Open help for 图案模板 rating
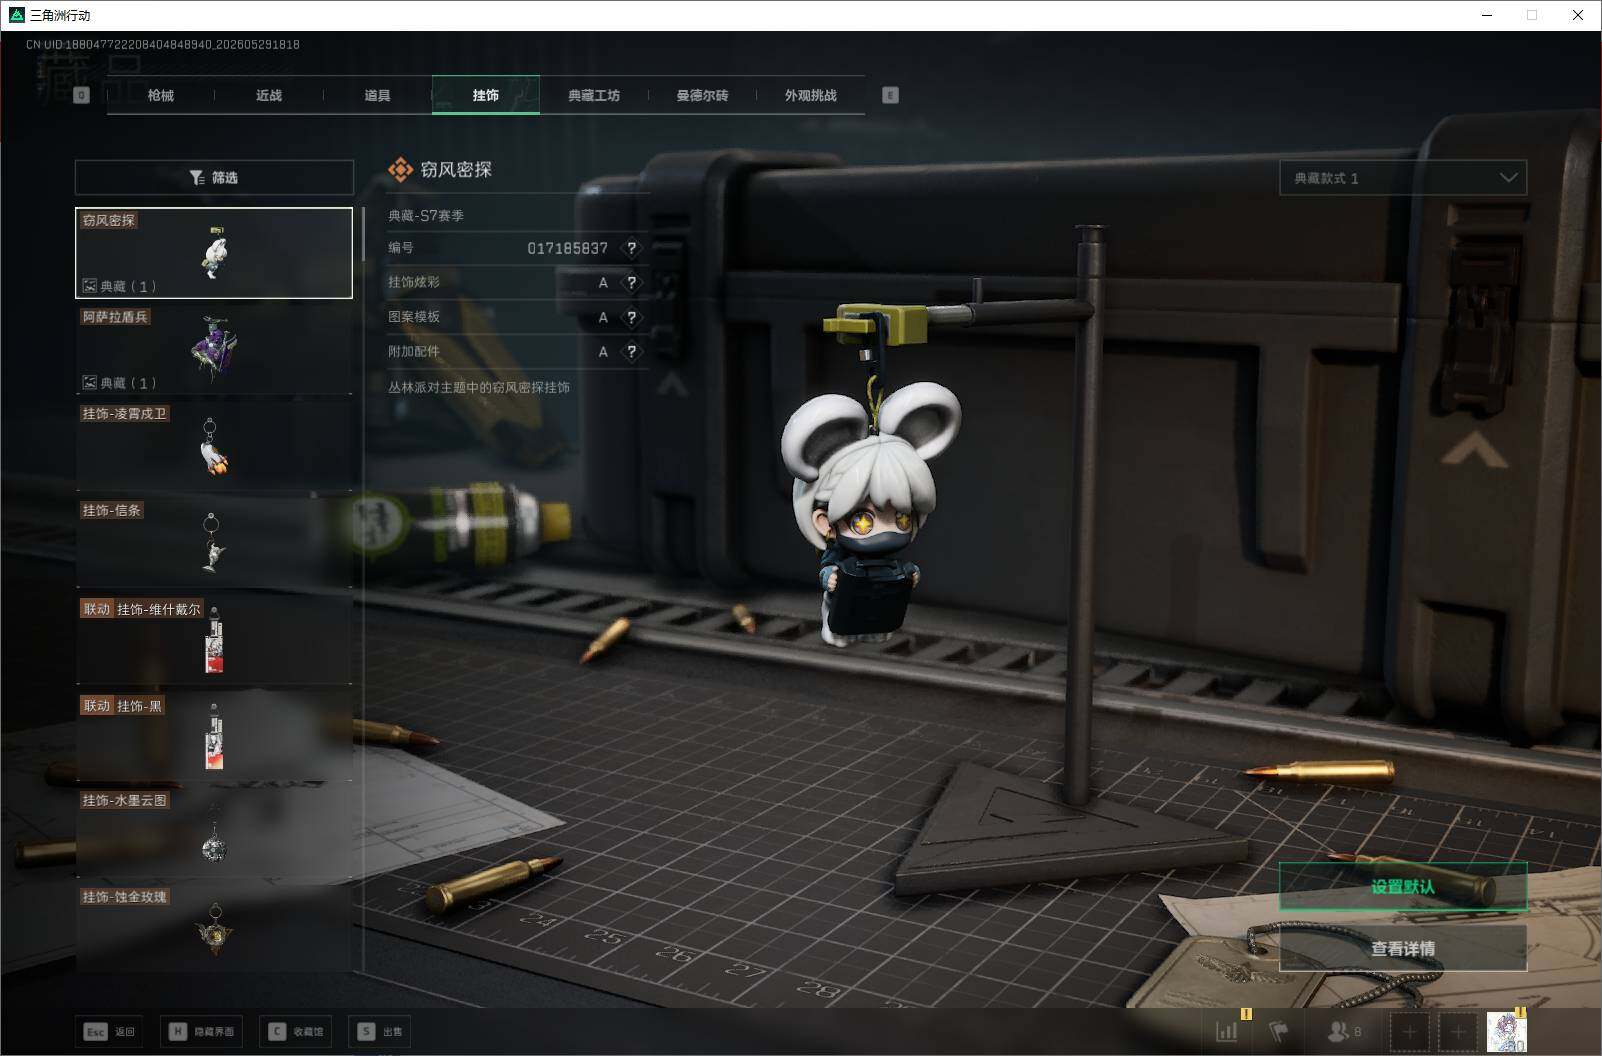This screenshot has height=1056, width=1602. click(631, 317)
